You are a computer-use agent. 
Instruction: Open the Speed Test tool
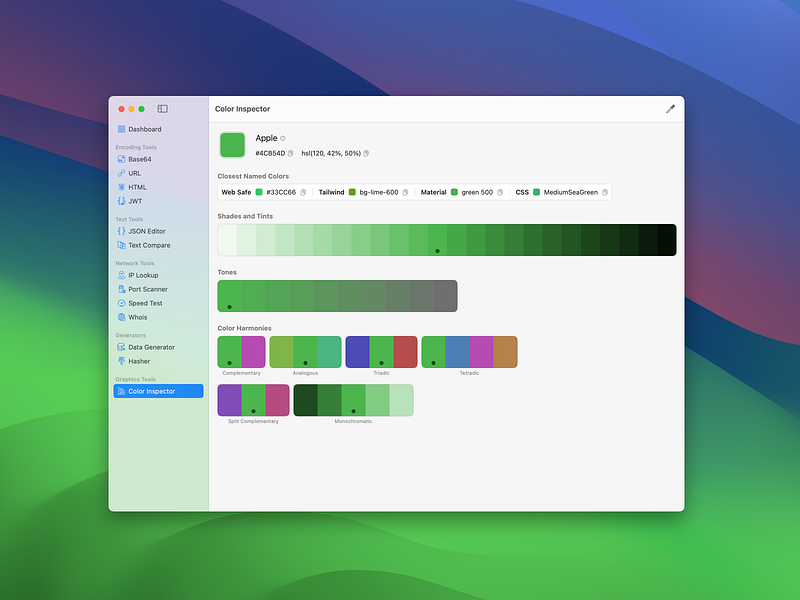(x=158, y=303)
